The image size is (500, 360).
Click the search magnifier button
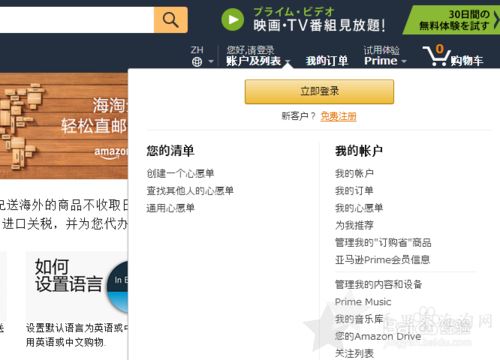170,20
